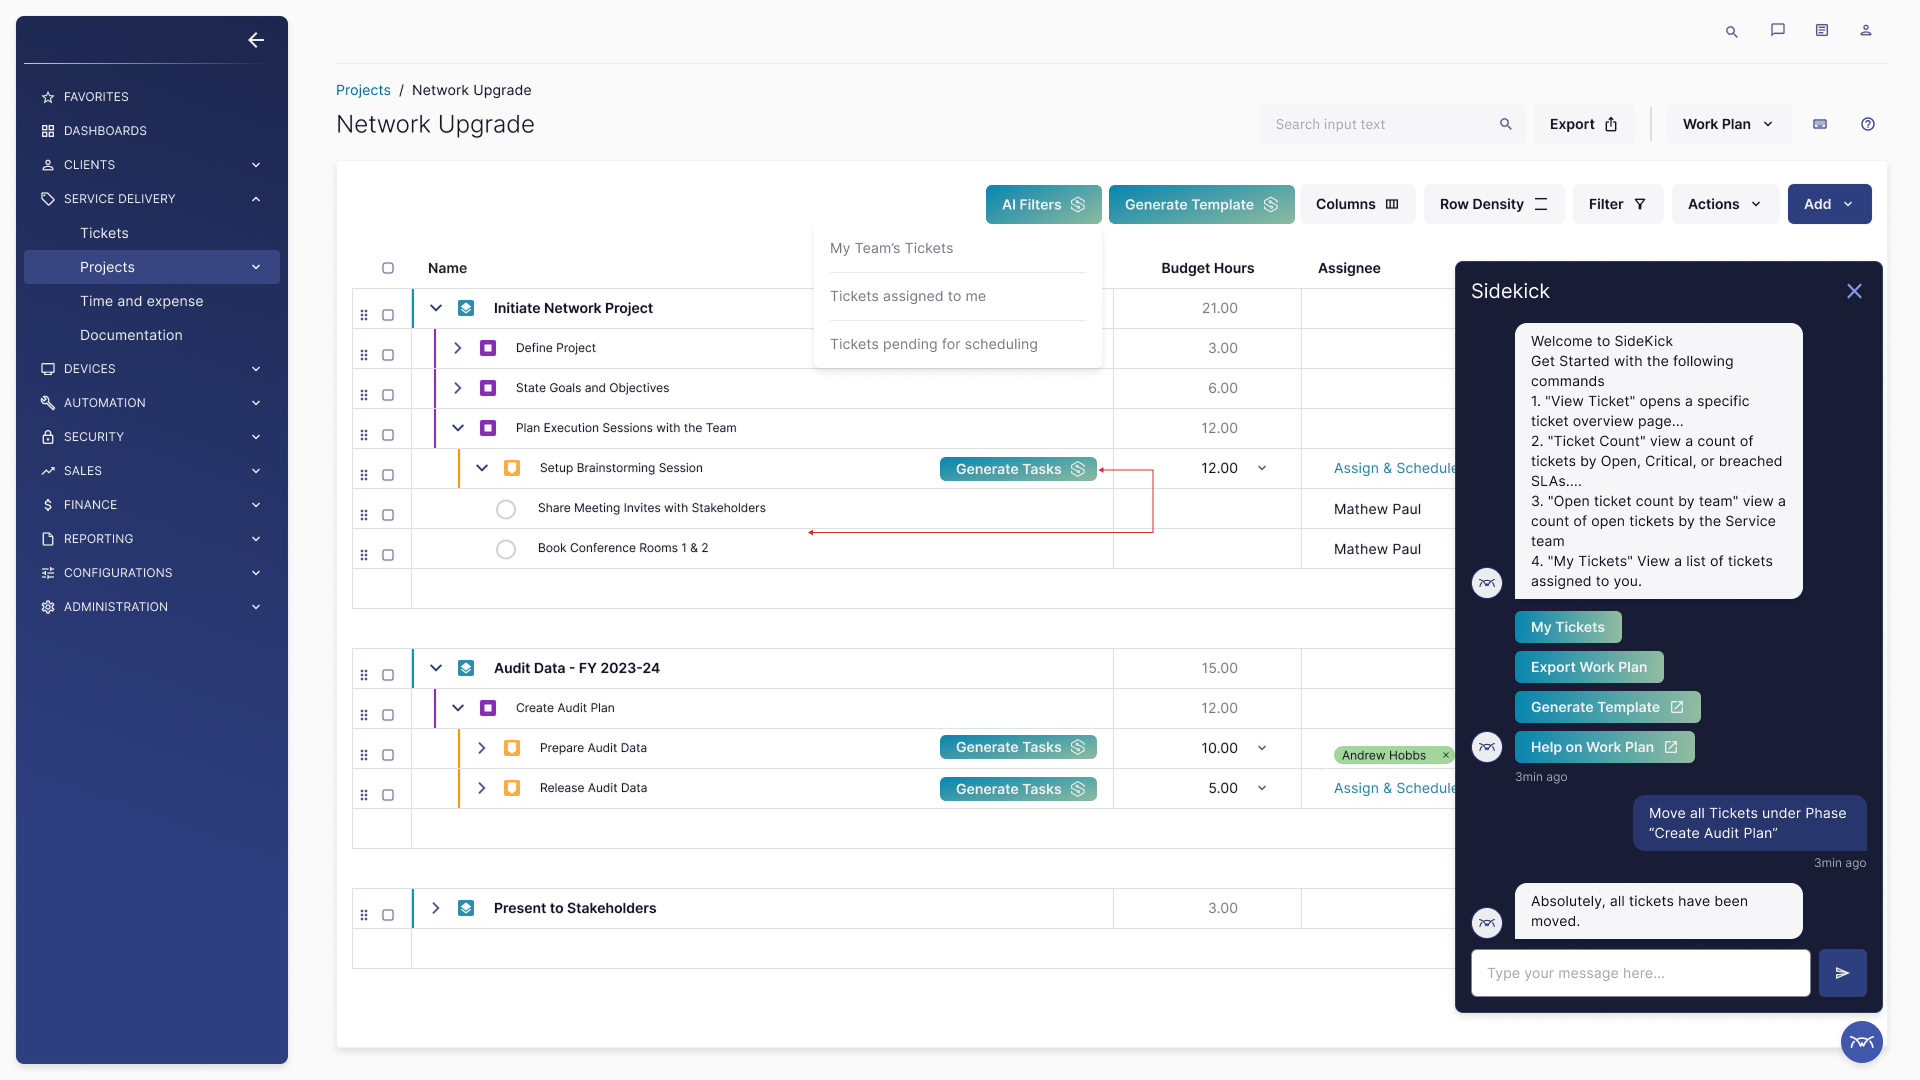Viewport: 1920px width, 1080px height.
Task: Click the keyboard shortcut icon beside Work Plan
Action: pos(1820,124)
